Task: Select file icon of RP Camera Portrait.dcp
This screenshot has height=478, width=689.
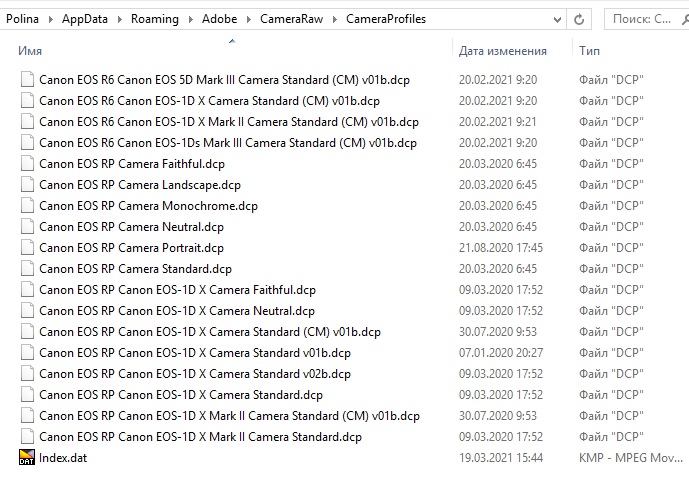Action: (27, 248)
